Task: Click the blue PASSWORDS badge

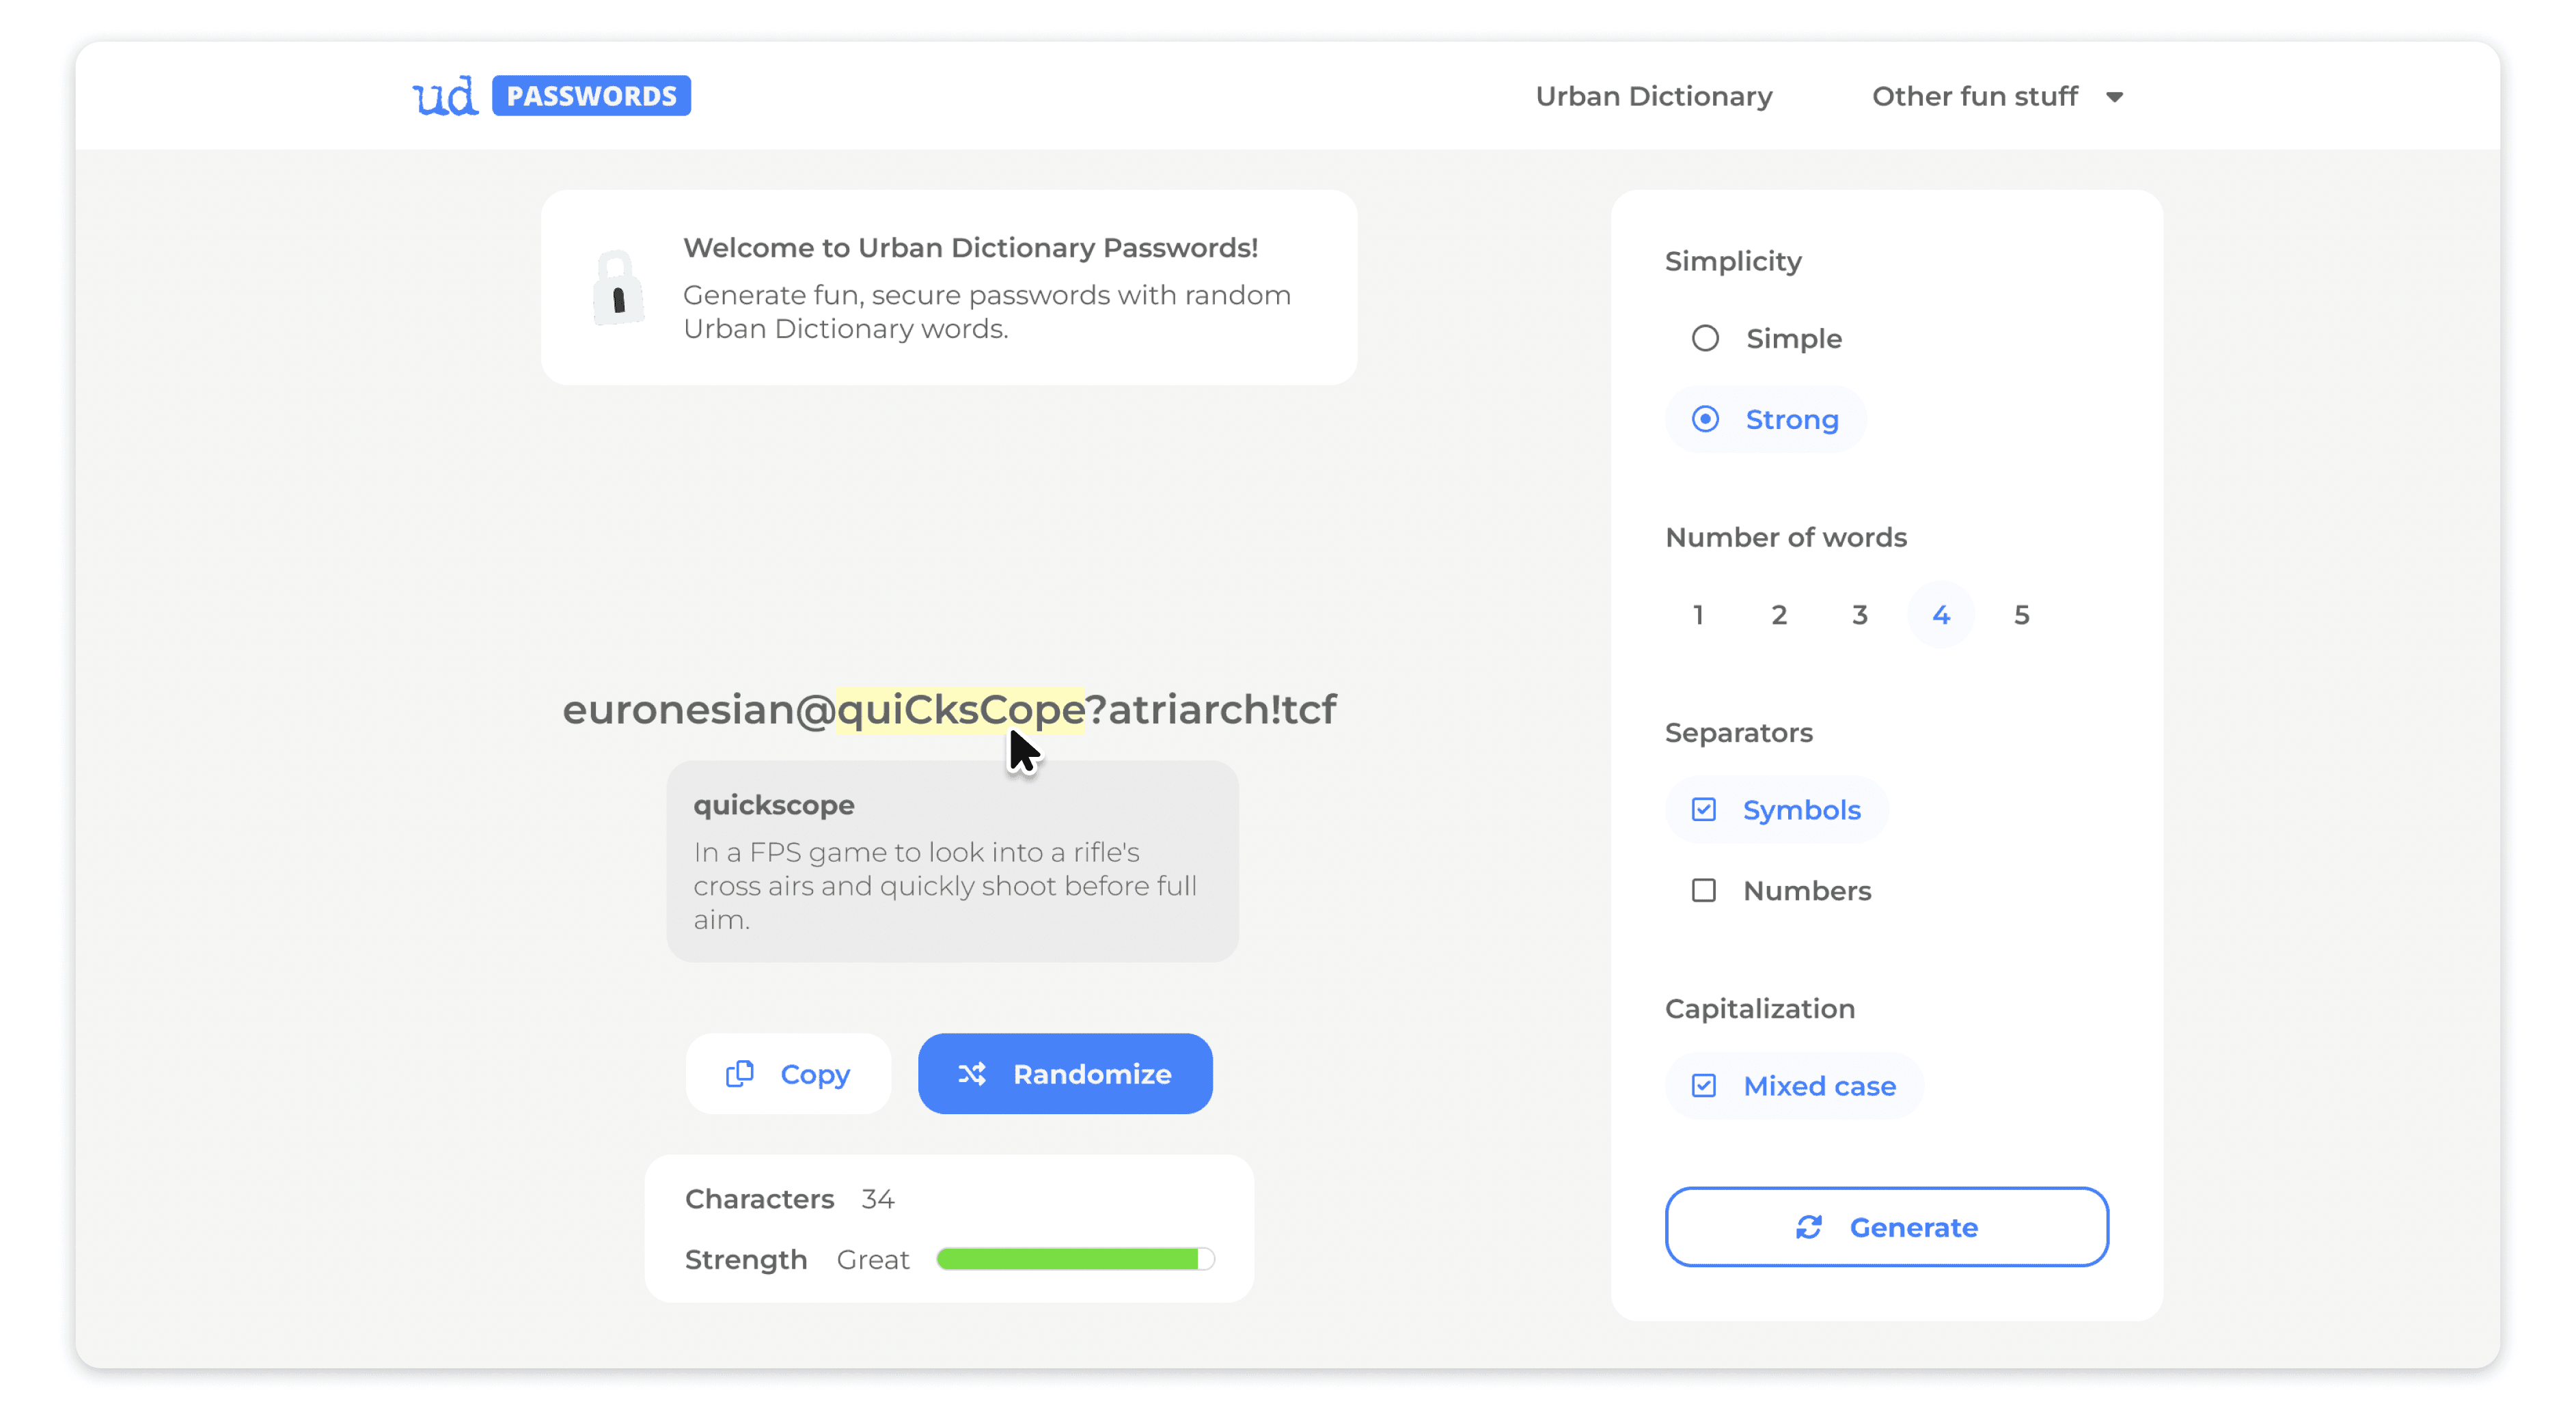Action: click(x=591, y=96)
